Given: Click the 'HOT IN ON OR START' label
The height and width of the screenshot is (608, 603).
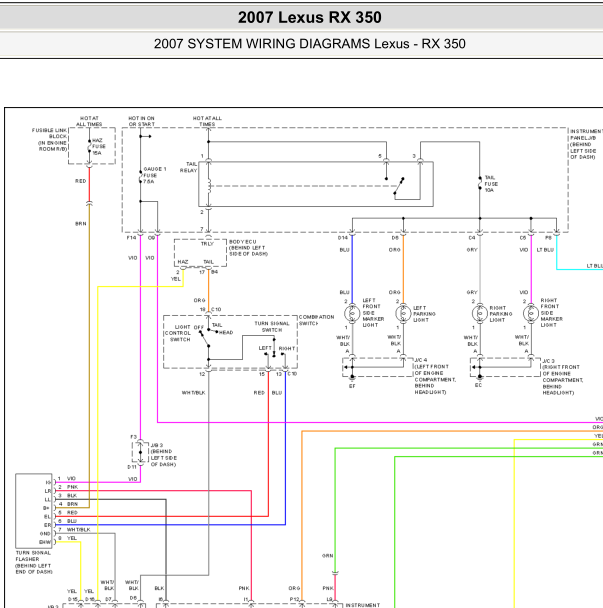Looking at the screenshot, I should [142, 121].
